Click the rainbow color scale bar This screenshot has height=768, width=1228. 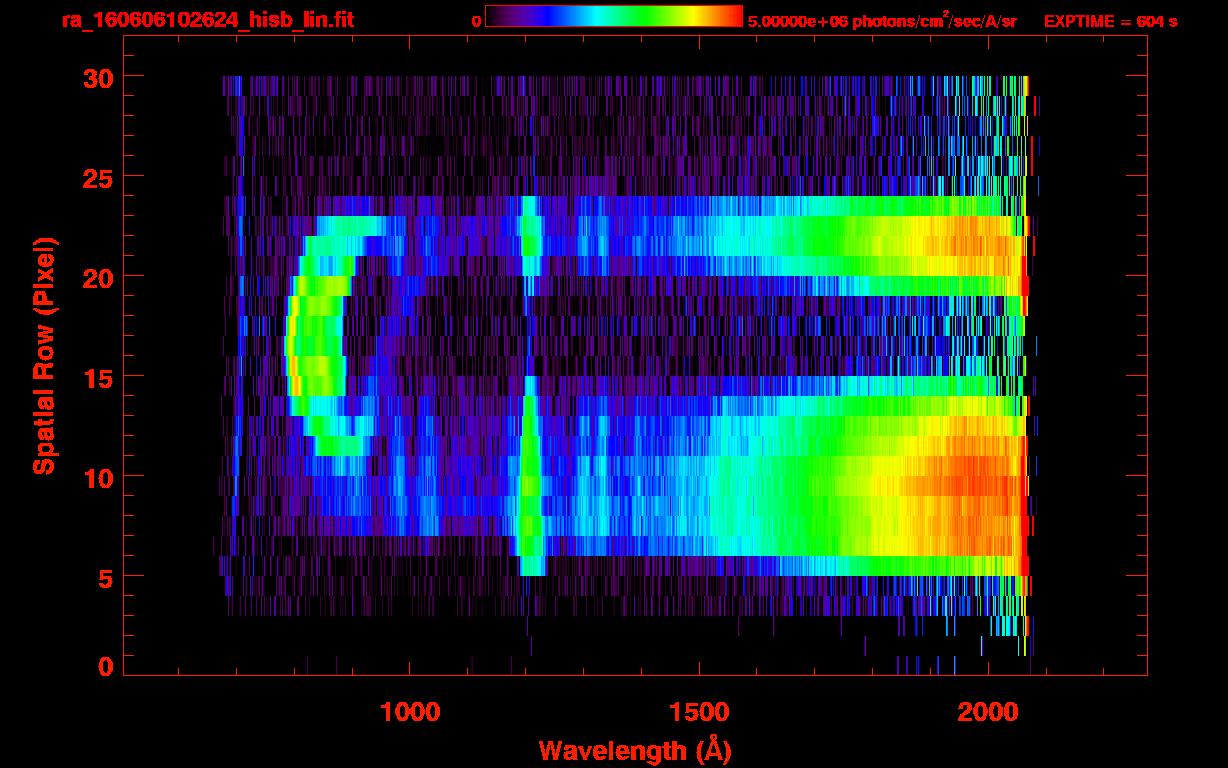[613, 16]
